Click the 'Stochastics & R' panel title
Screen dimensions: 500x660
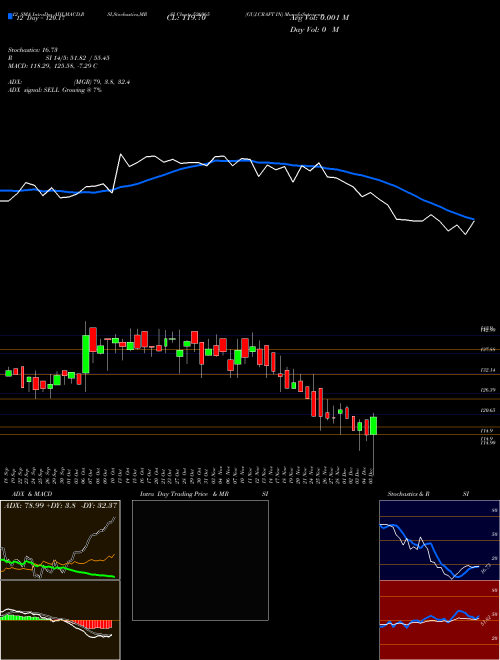[x=409, y=494]
